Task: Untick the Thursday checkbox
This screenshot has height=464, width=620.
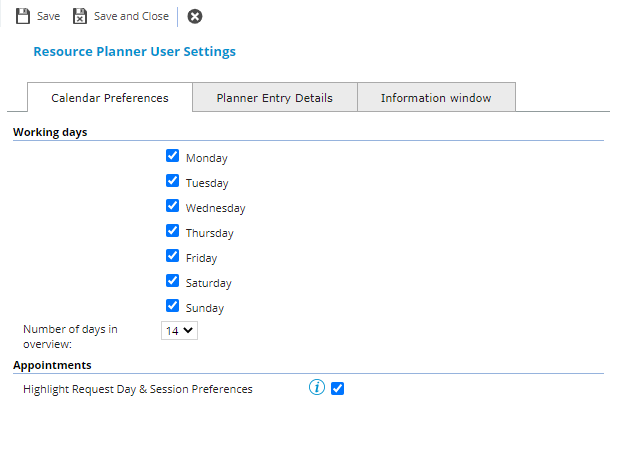Action: [x=172, y=231]
